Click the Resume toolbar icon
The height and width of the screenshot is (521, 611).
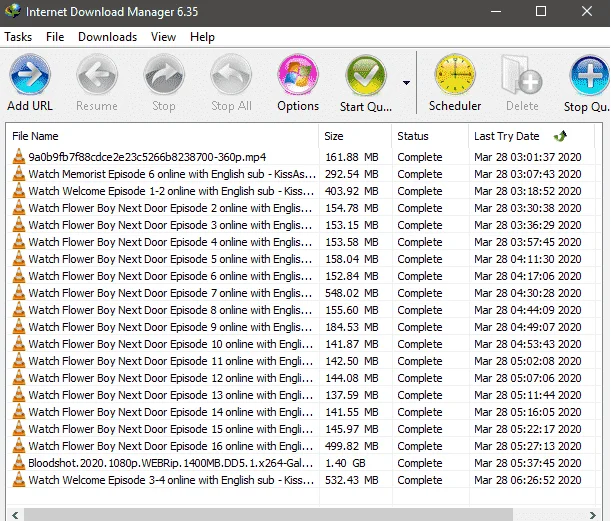click(x=97, y=74)
